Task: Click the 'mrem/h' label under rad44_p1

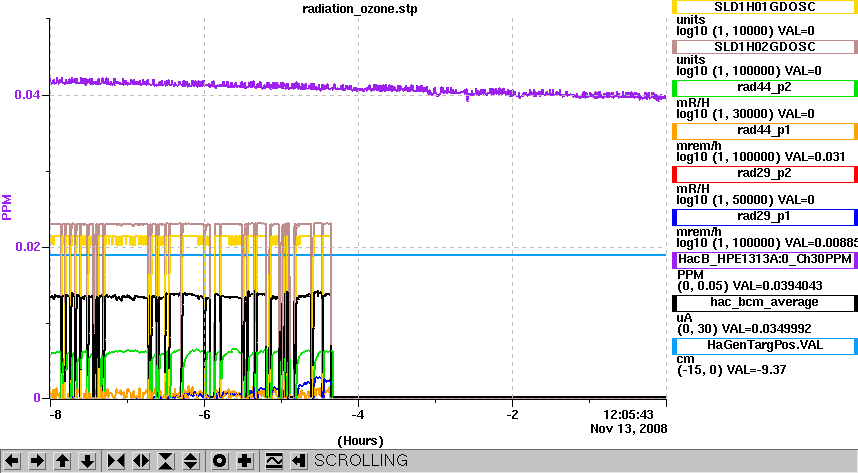Action: pyautogui.click(x=699, y=146)
